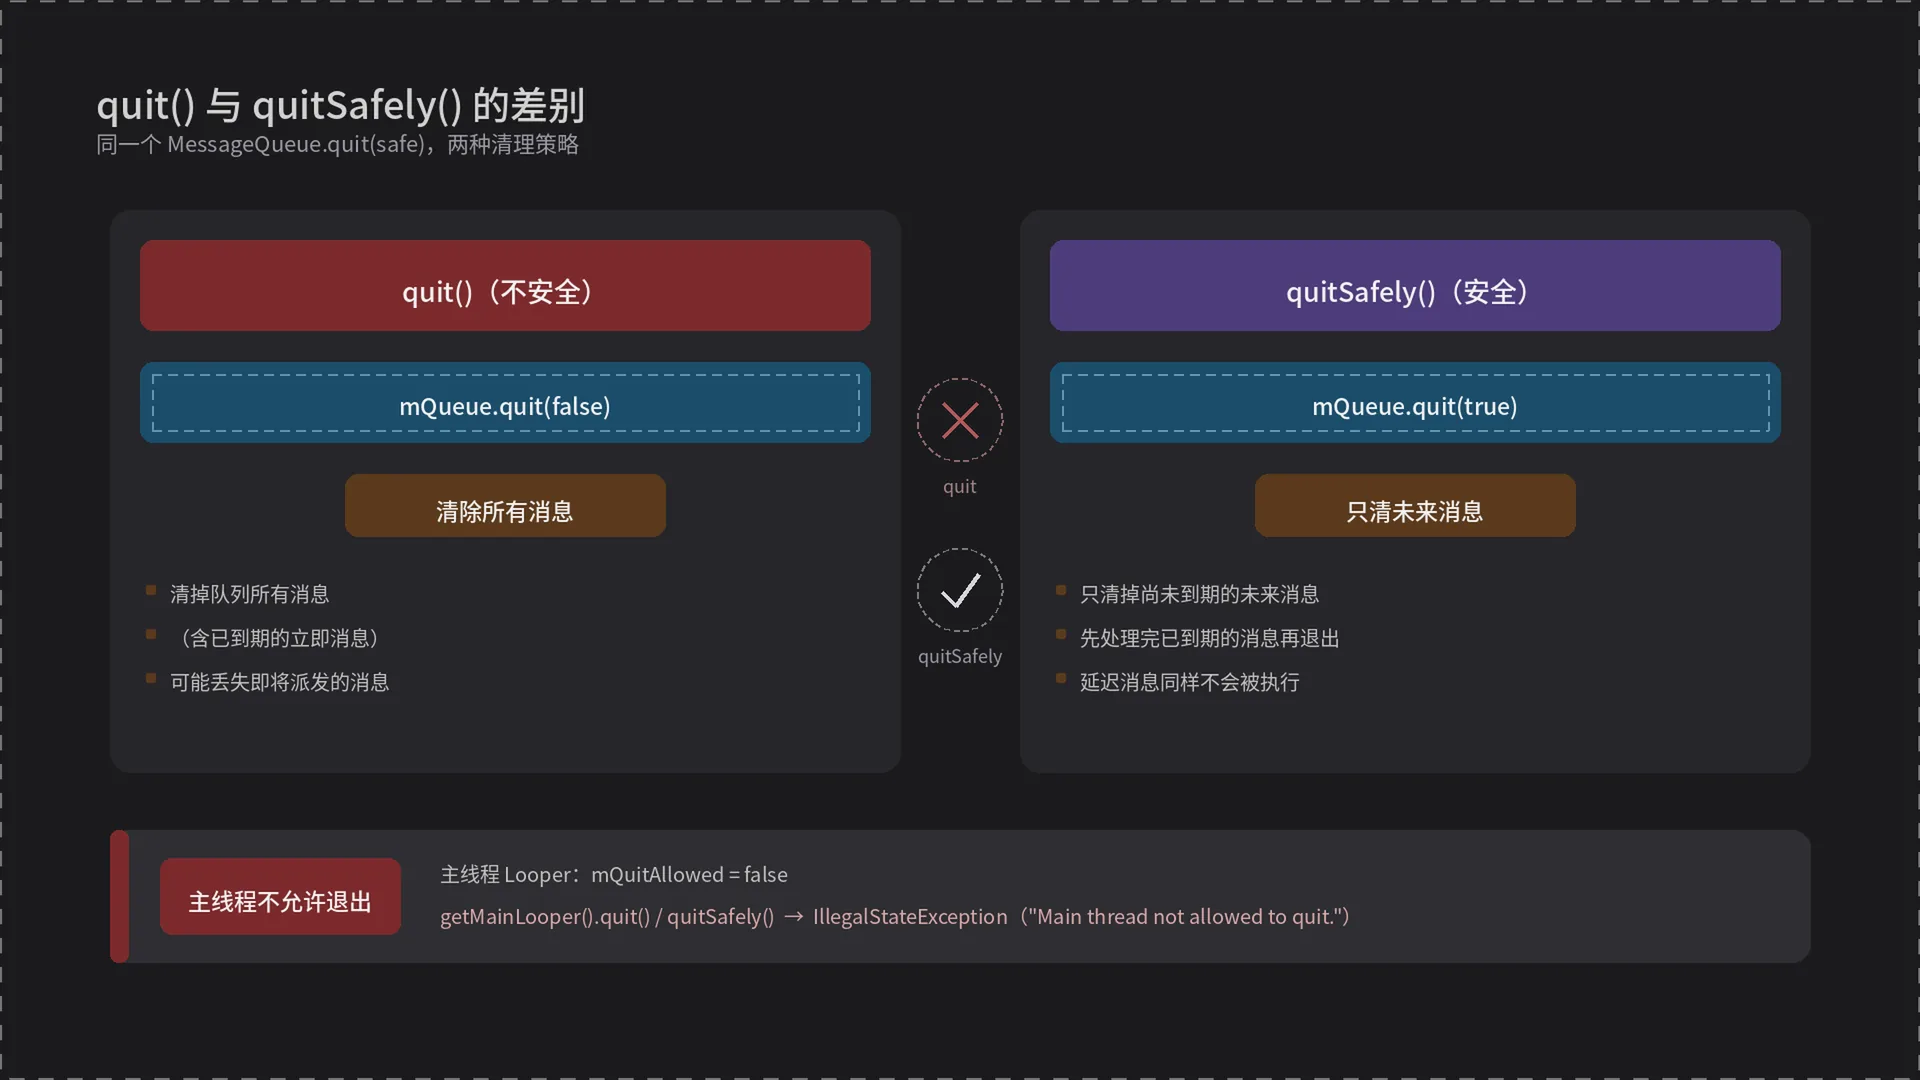Click bullet 可能丢失即将派发的消息

[279, 682]
